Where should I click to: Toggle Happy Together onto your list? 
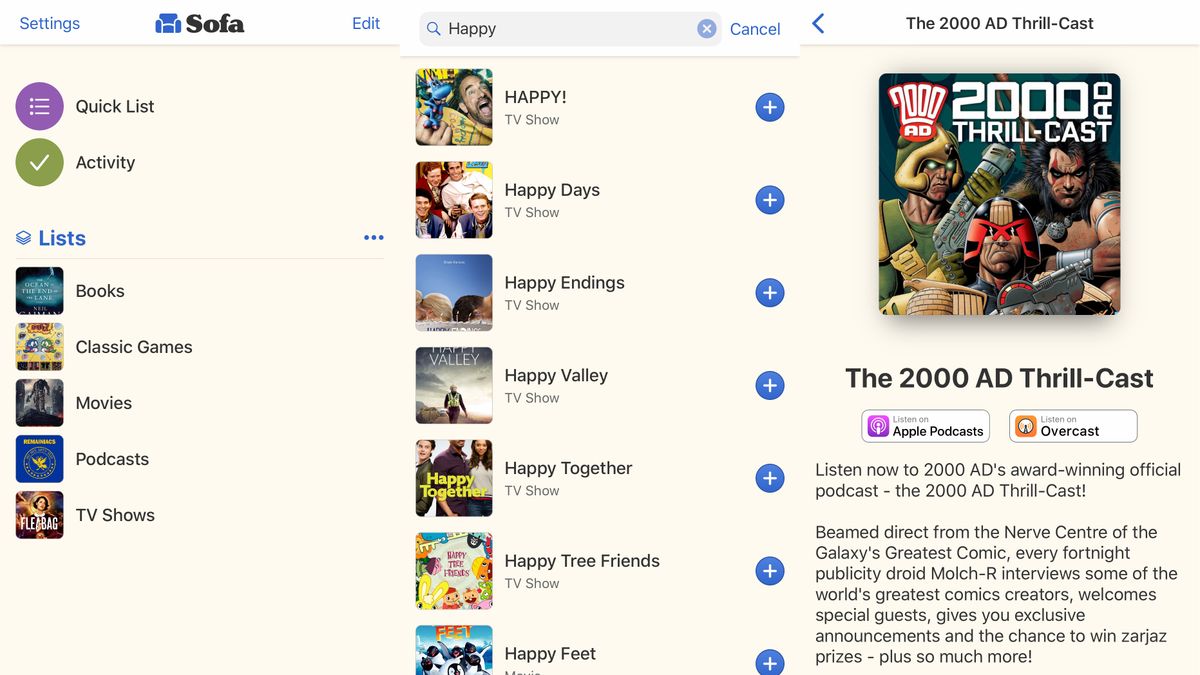(770, 478)
